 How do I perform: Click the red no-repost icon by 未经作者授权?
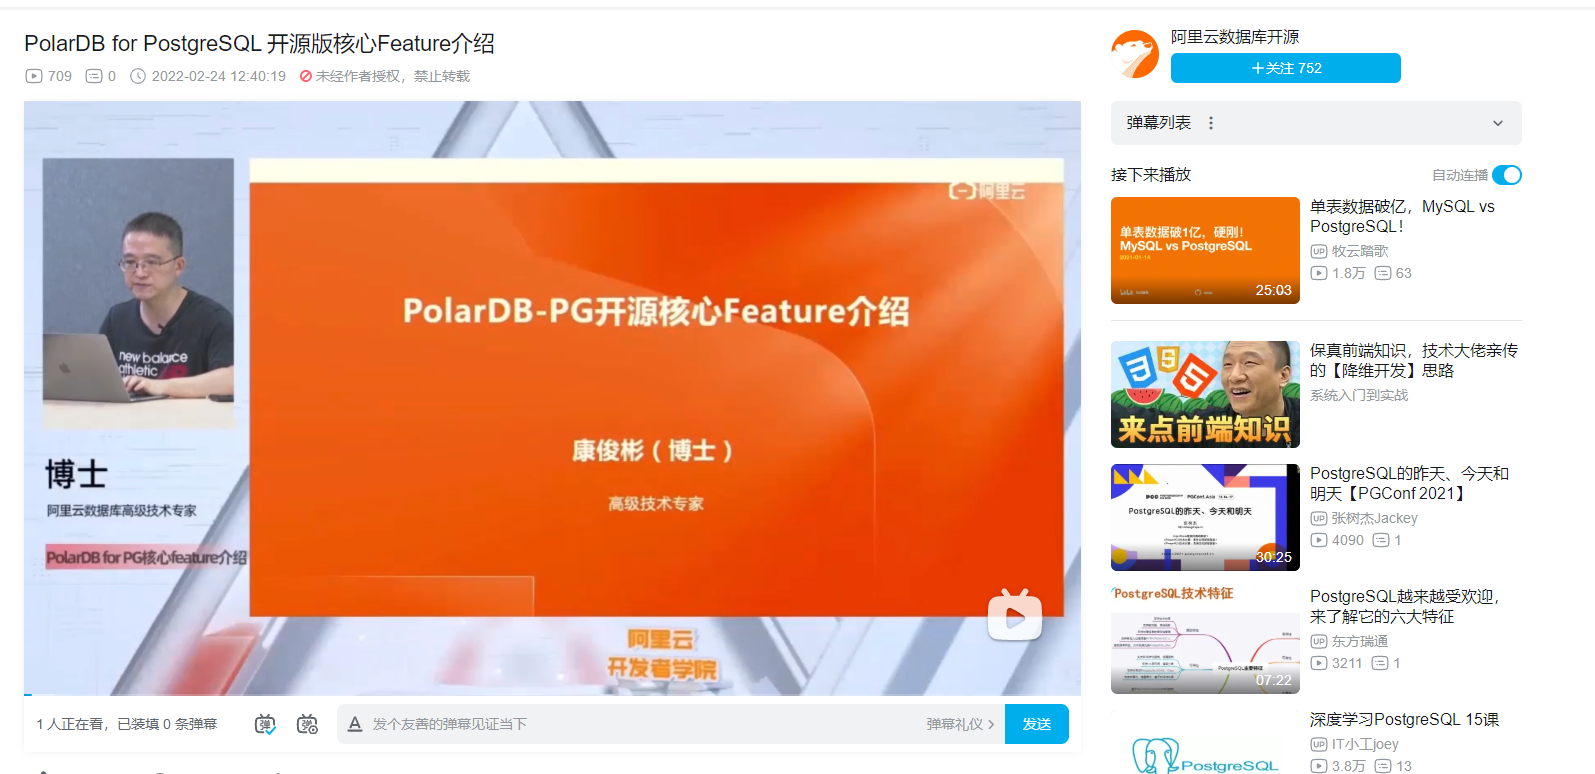[x=306, y=76]
